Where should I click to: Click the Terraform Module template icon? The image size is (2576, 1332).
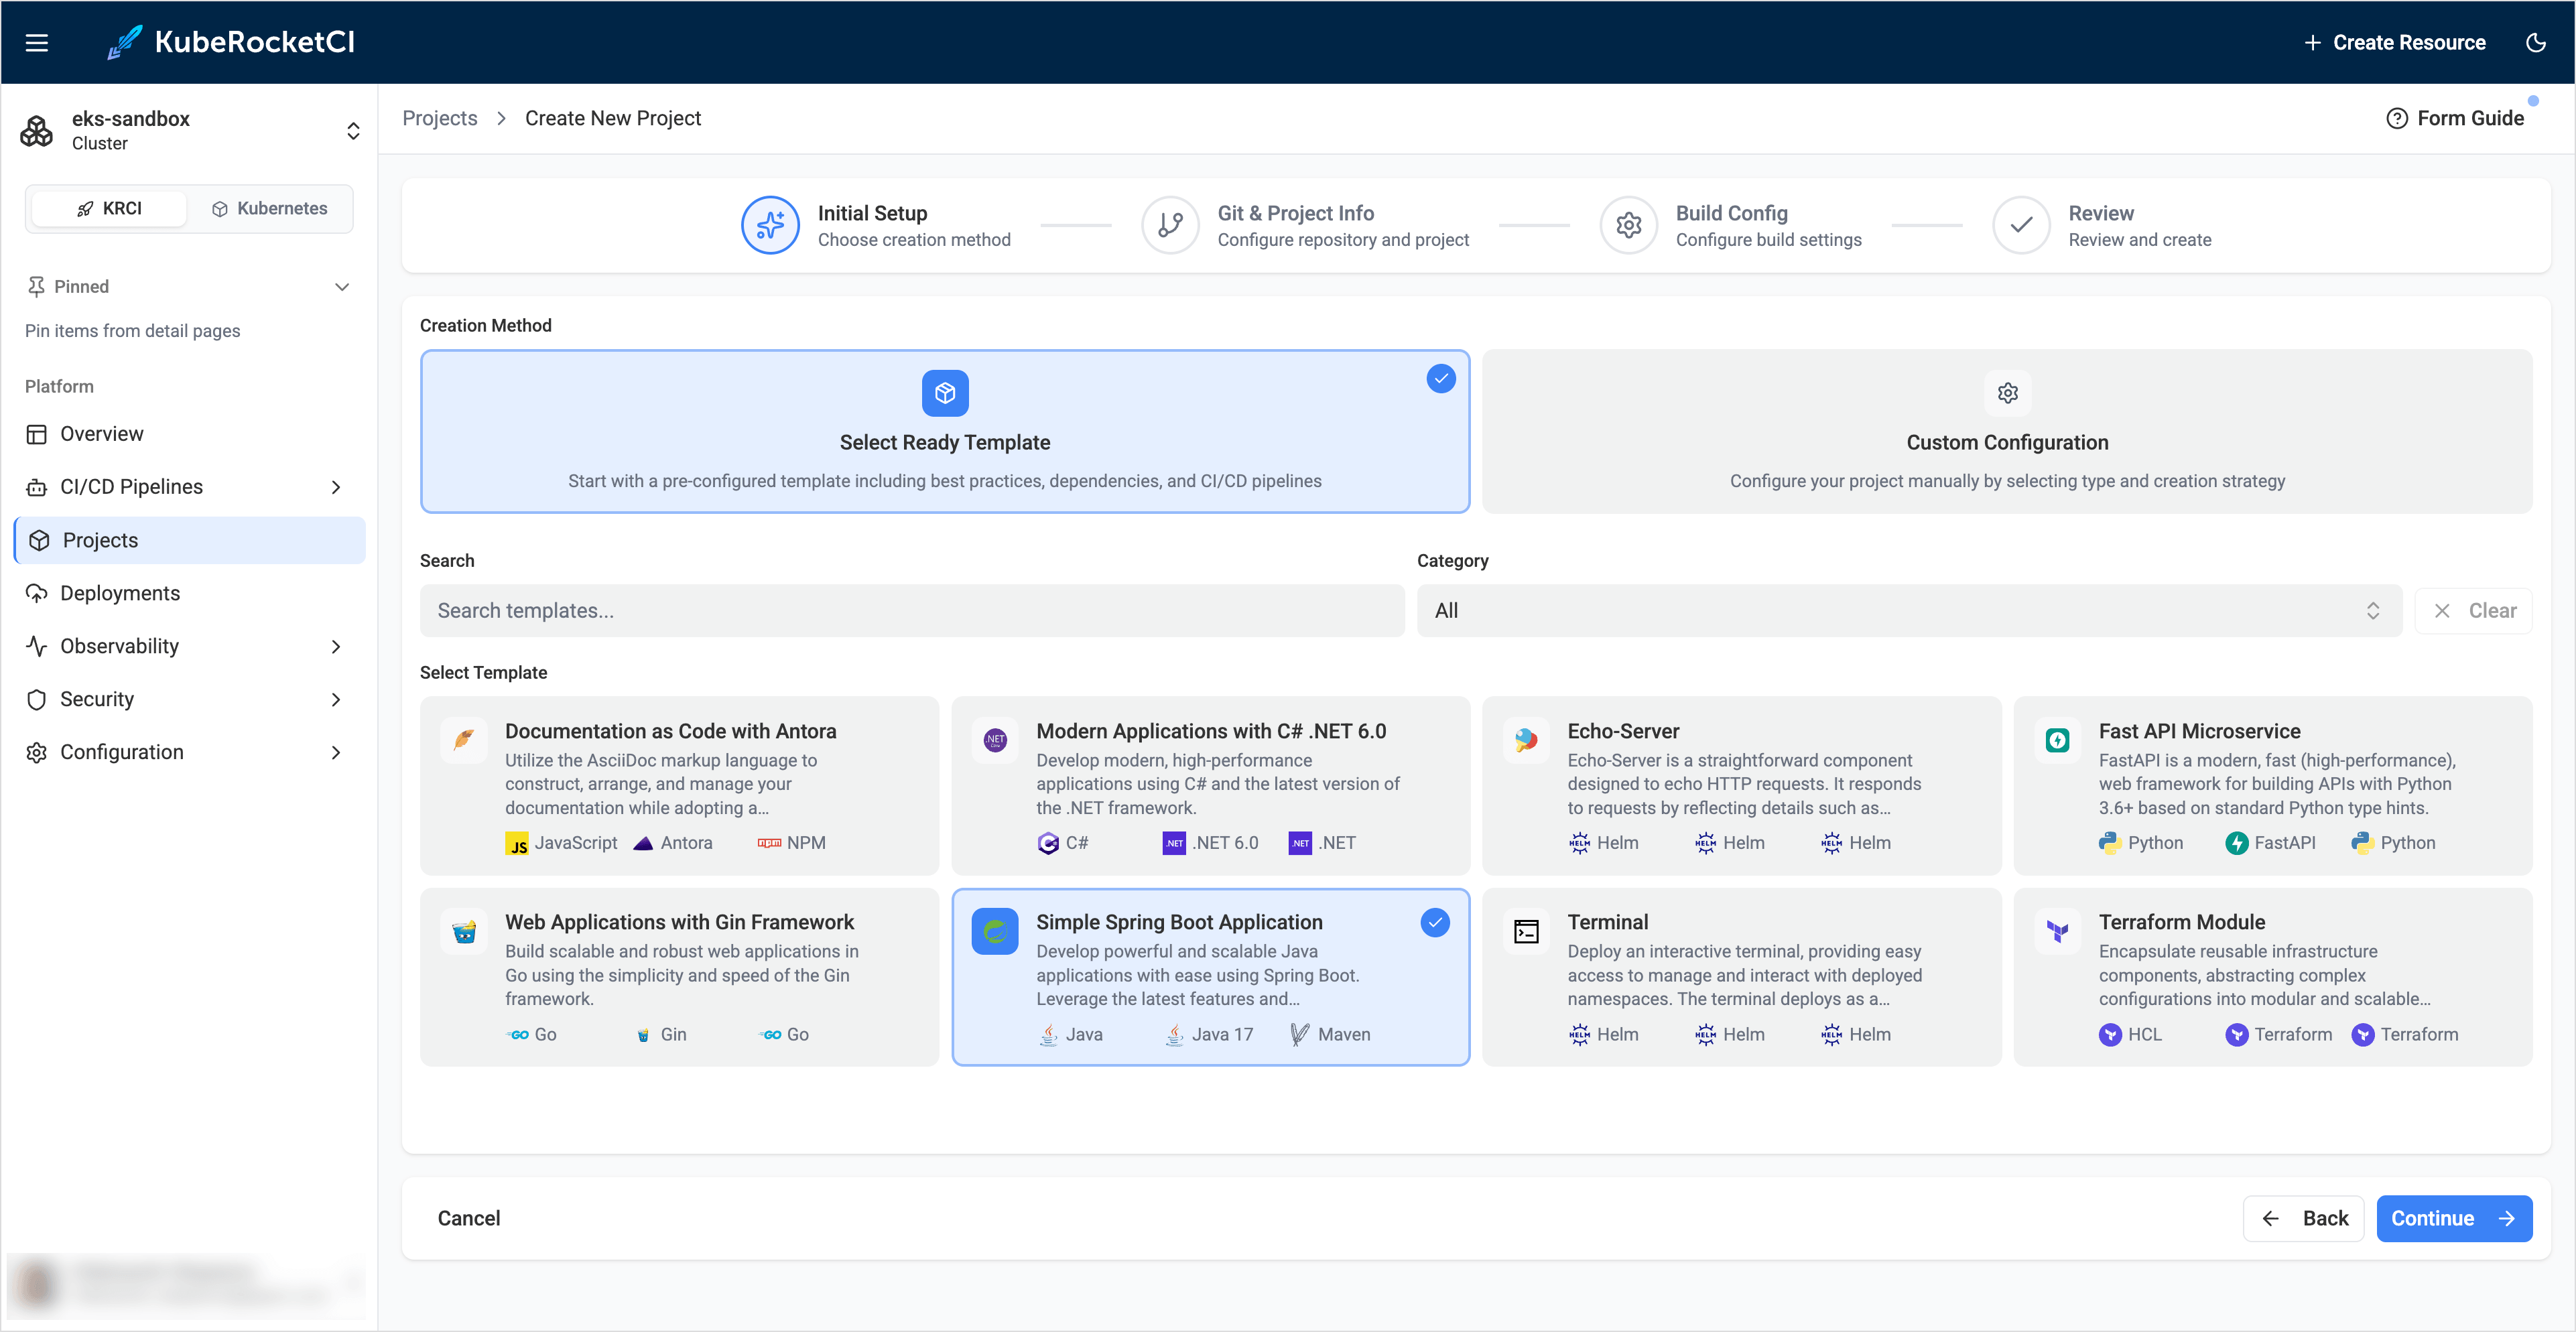tap(2057, 931)
